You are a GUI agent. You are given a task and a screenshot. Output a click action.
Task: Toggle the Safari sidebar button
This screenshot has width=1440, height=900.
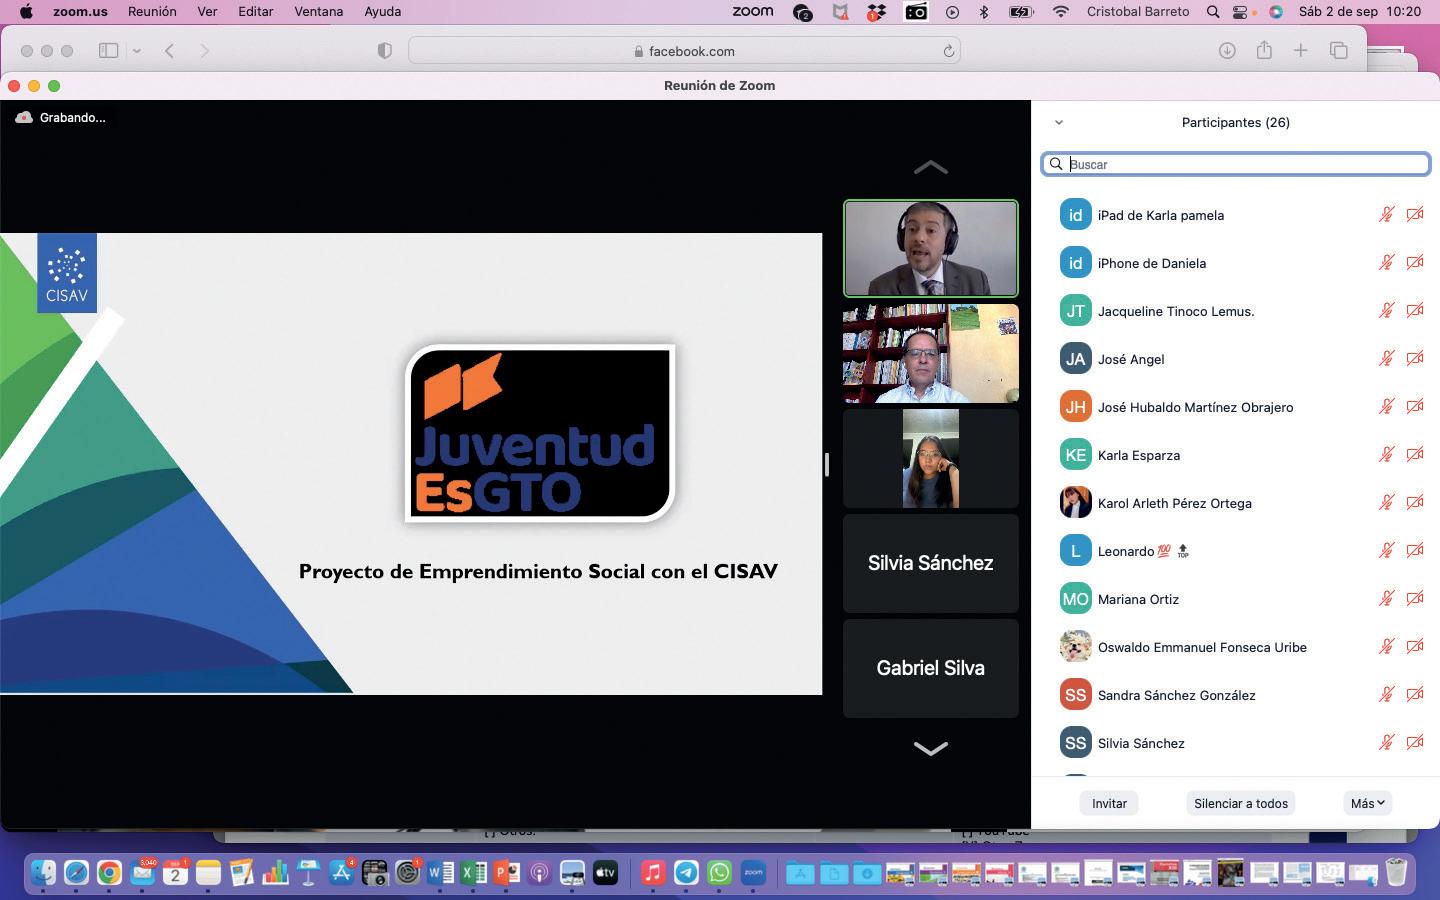tap(108, 51)
